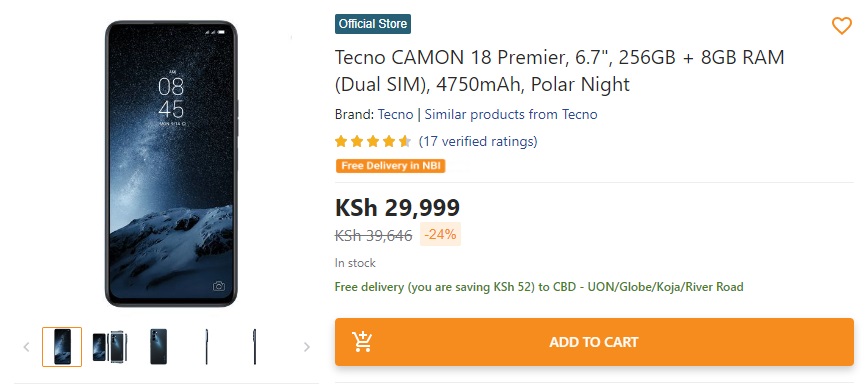This screenshot has height=390, width=868.
Task: Open the 17 verified ratings link
Action: click(x=478, y=142)
